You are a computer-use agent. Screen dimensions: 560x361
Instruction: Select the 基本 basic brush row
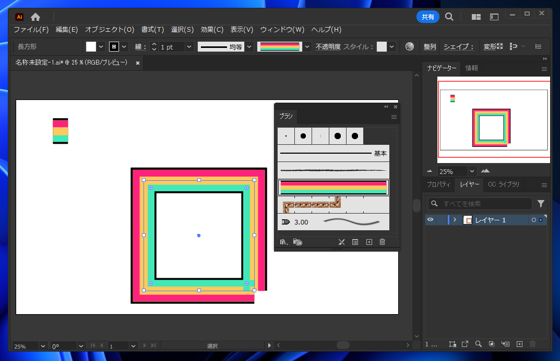(333, 154)
